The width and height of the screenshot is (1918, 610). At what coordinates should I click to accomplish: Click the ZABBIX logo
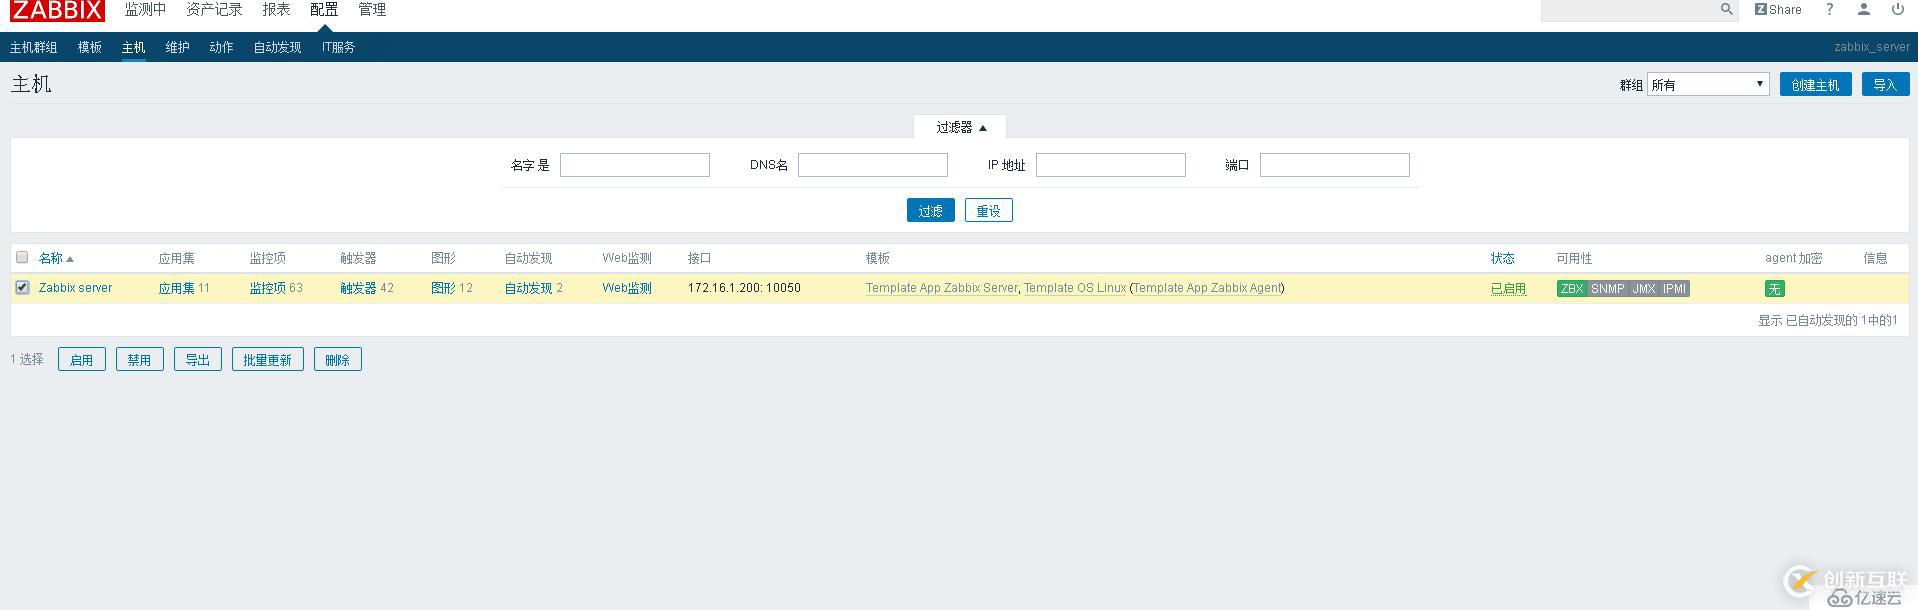[x=57, y=10]
